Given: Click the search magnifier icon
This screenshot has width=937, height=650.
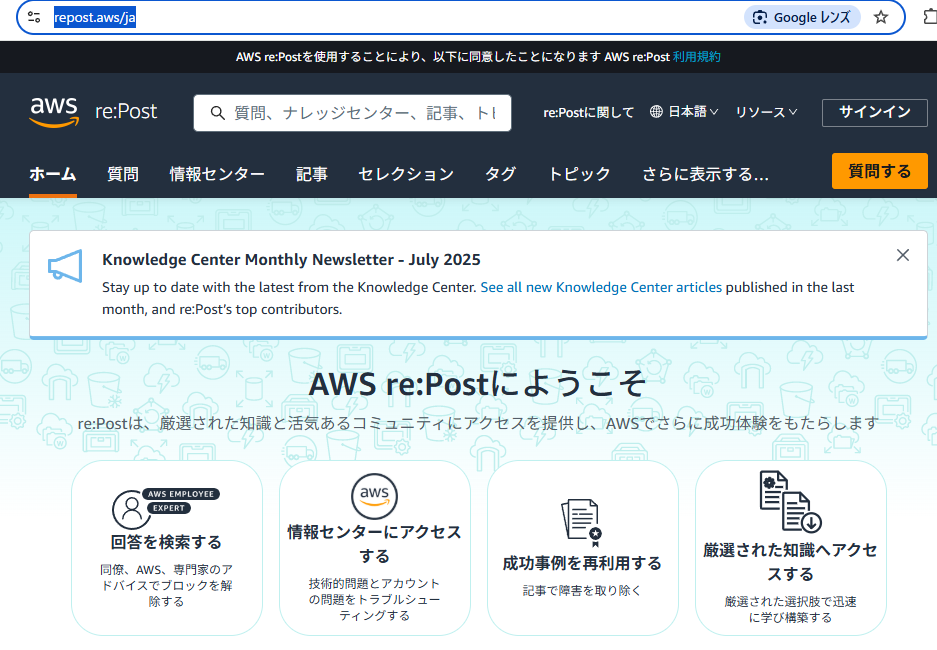Looking at the screenshot, I should click(218, 113).
